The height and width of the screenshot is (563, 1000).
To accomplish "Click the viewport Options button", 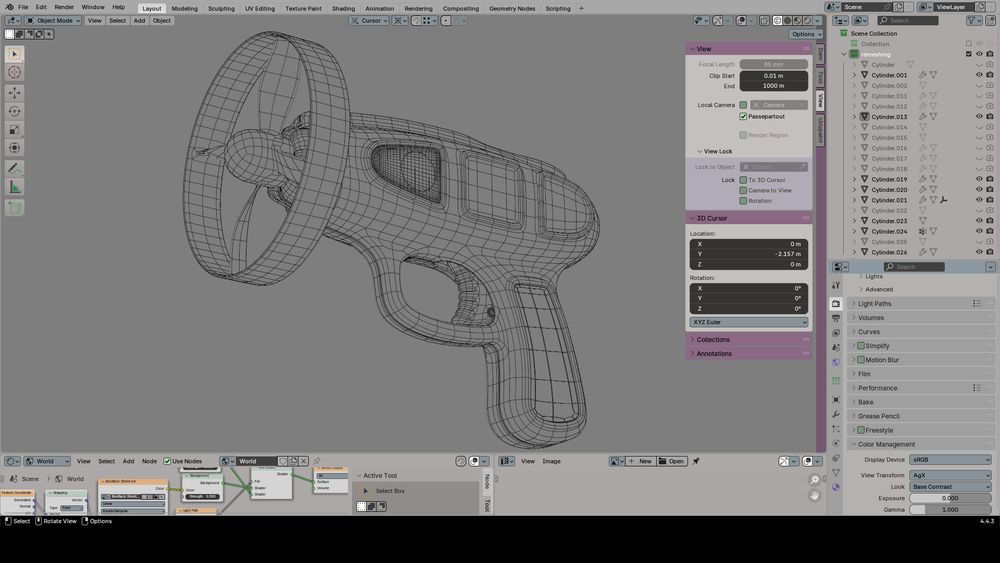I will tap(806, 34).
